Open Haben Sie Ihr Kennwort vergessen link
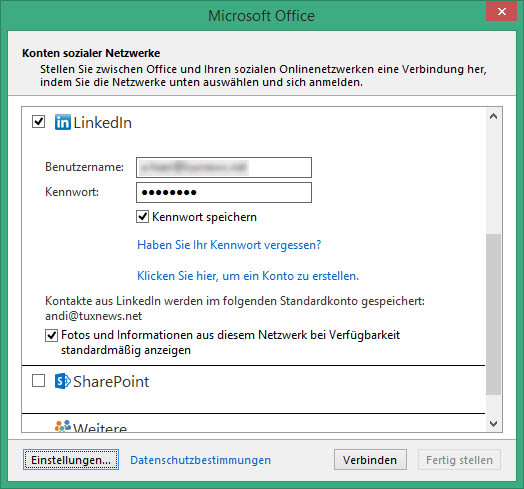This screenshot has height=489, width=524. [x=229, y=245]
